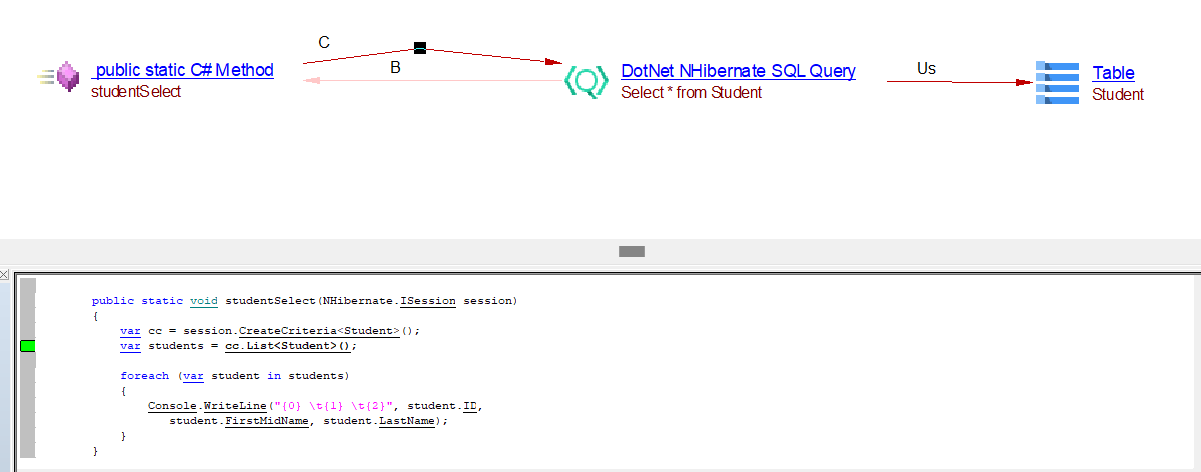1201x472 pixels.
Task: Click the underlined cc.List<Student>() call
Action: 290,346
